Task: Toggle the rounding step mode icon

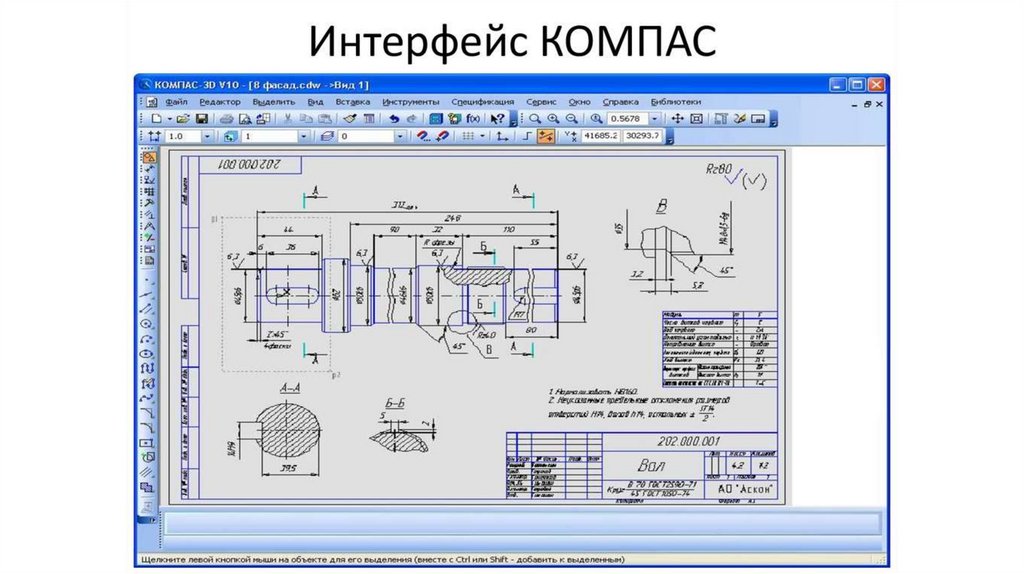Action: pos(527,136)
